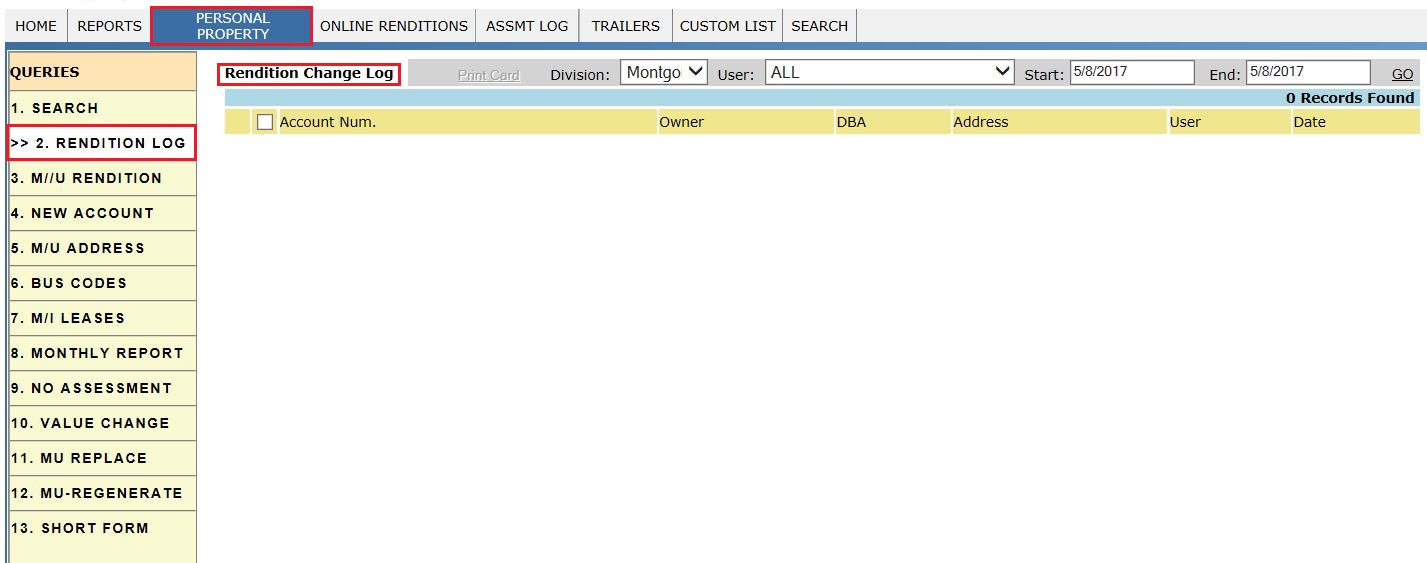
Task: Expand the User dropdown showing ALL
Action: click(890, 72)
